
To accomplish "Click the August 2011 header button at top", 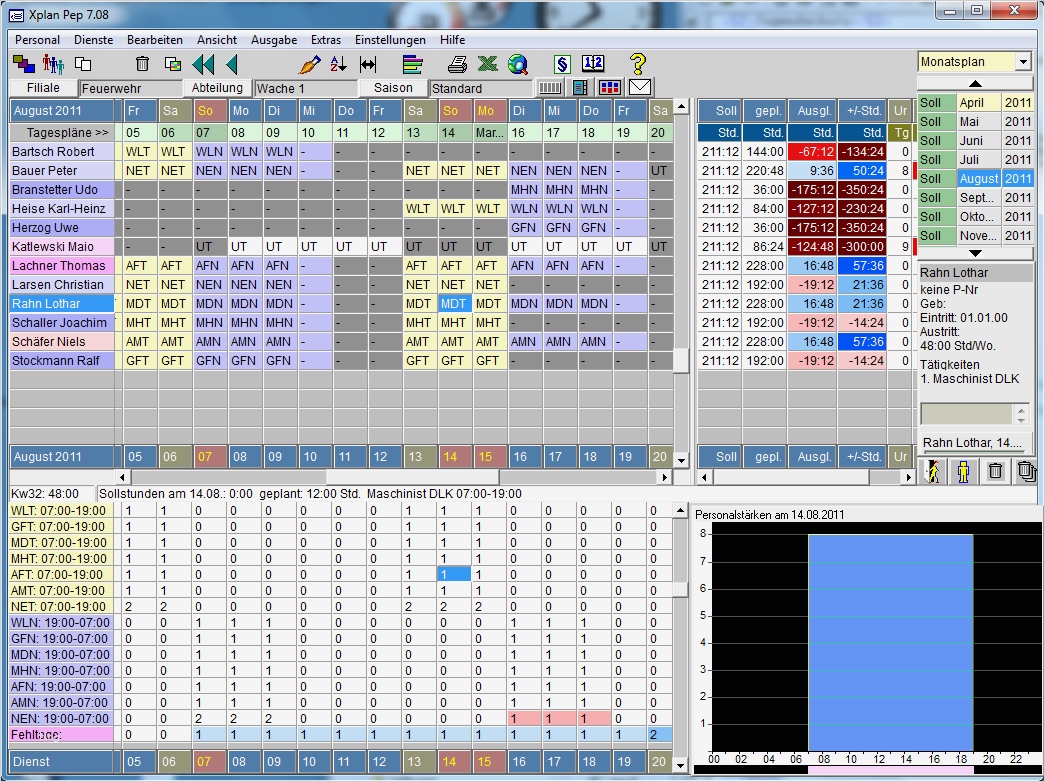I will coord(61,111).
